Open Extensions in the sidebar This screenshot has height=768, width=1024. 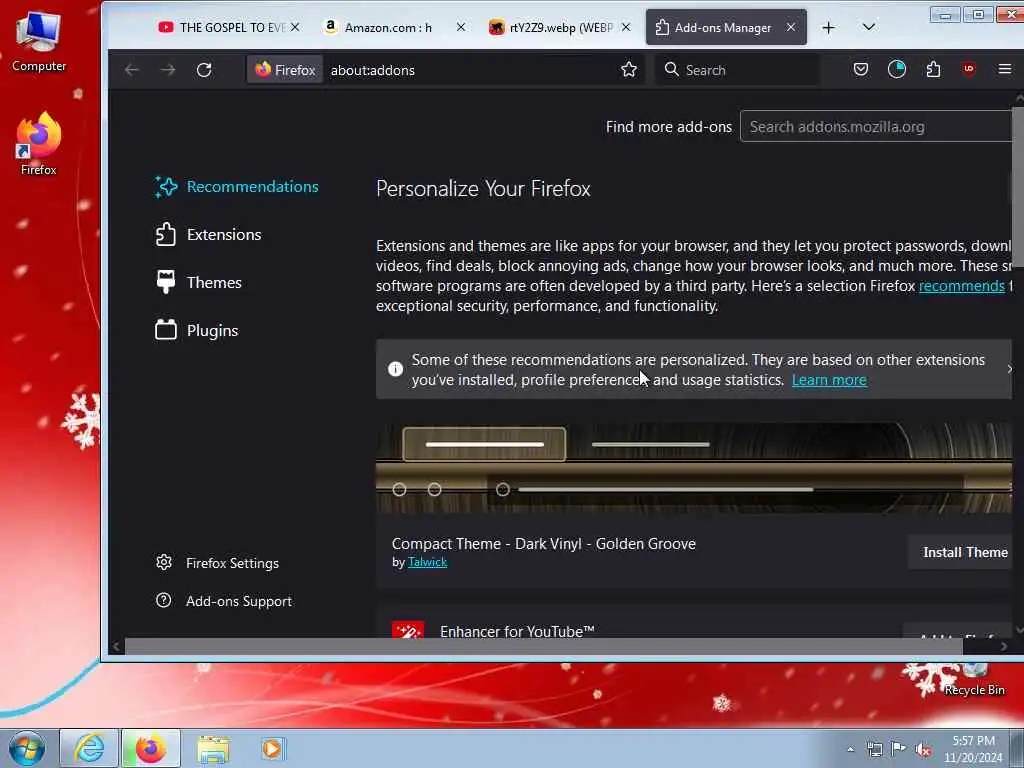coord(208,234)
